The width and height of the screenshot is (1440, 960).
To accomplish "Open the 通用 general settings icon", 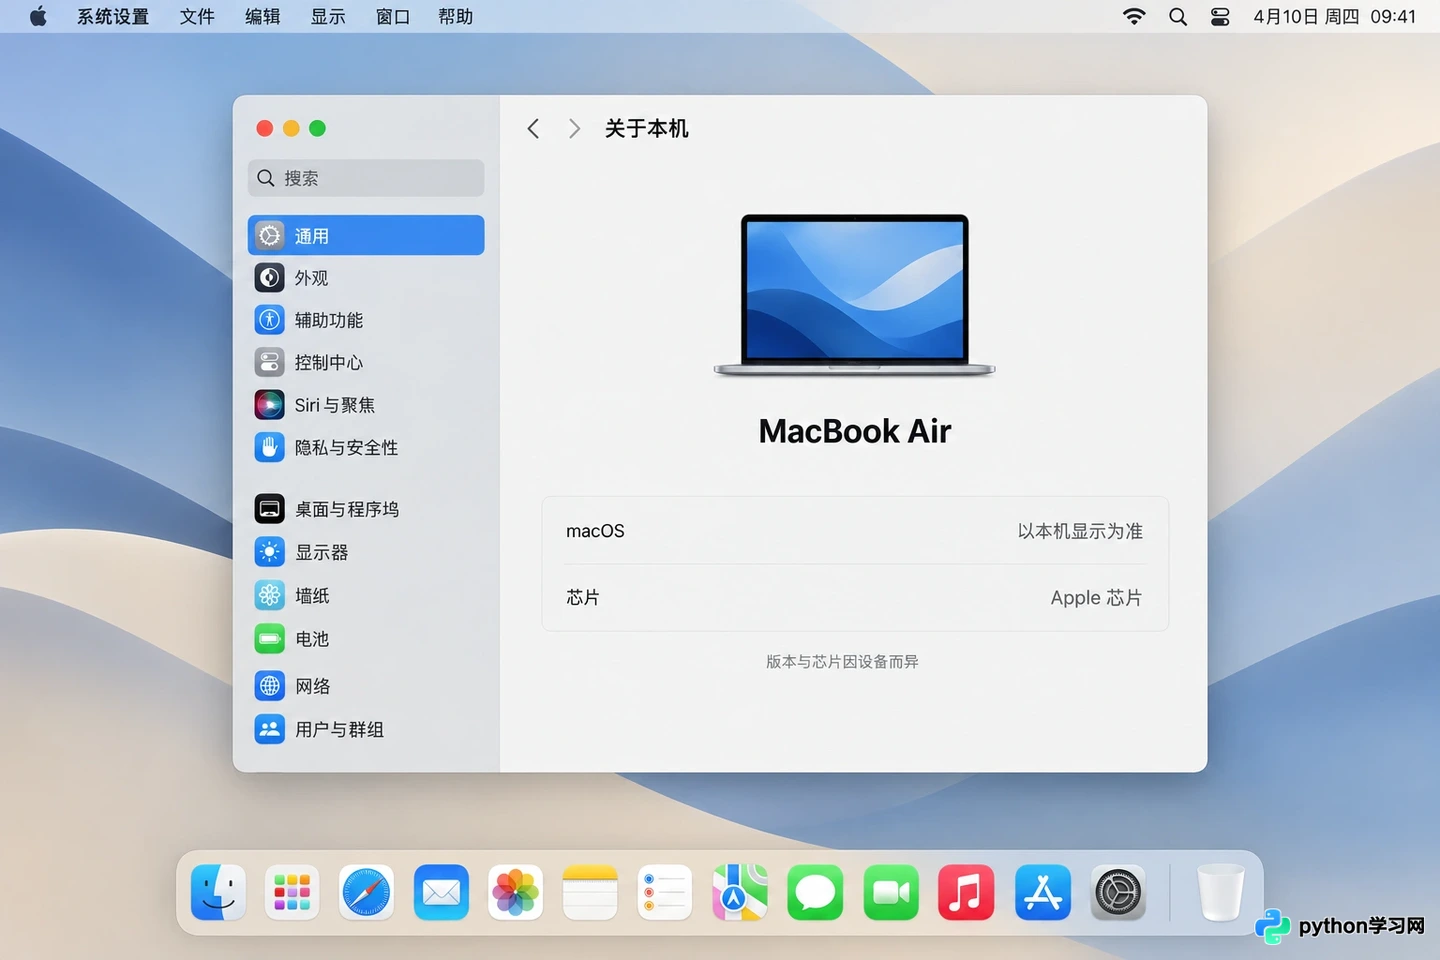I will pyautogui.click(x=270, y=236).
